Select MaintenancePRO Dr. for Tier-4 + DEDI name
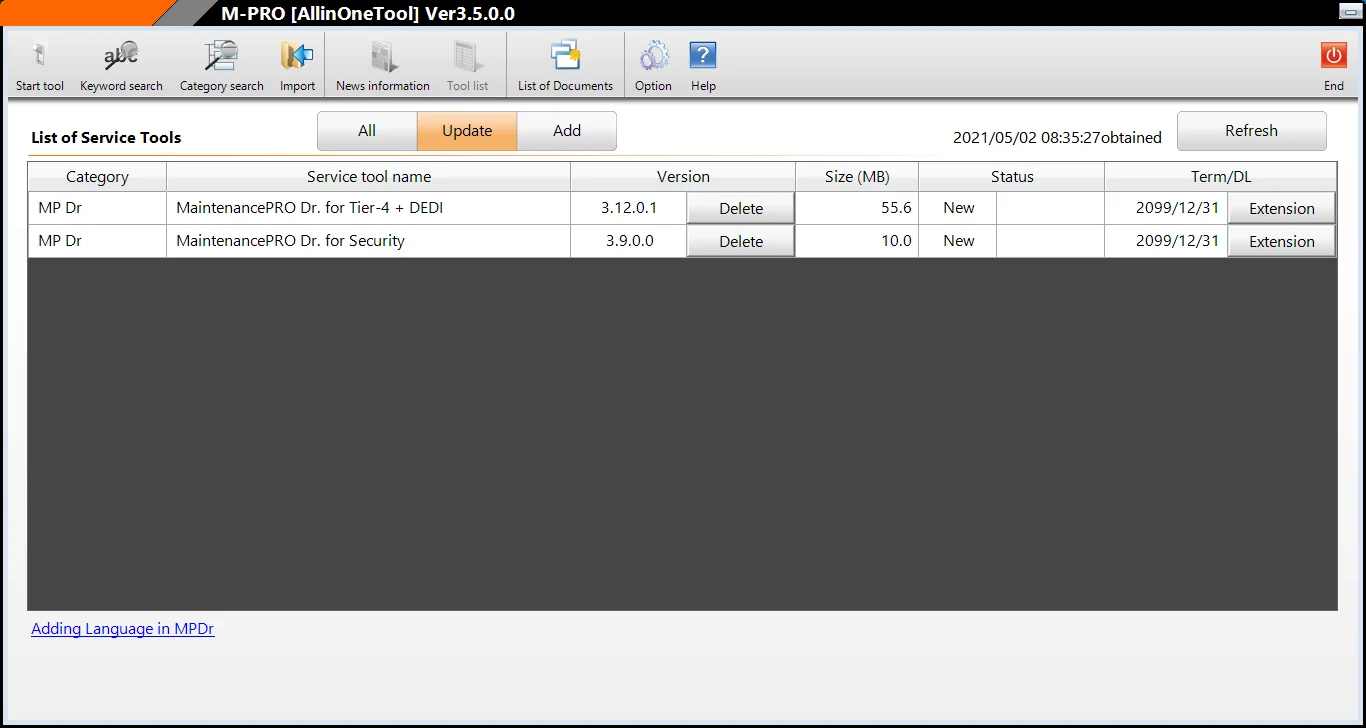 coord(310,208)
